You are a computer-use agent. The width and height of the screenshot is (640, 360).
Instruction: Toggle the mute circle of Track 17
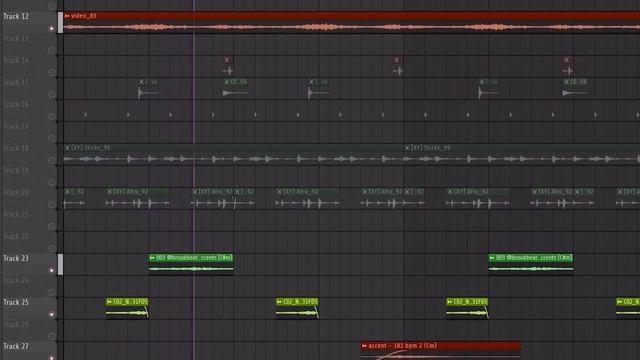pyautogui.click(x=51, y=138)
